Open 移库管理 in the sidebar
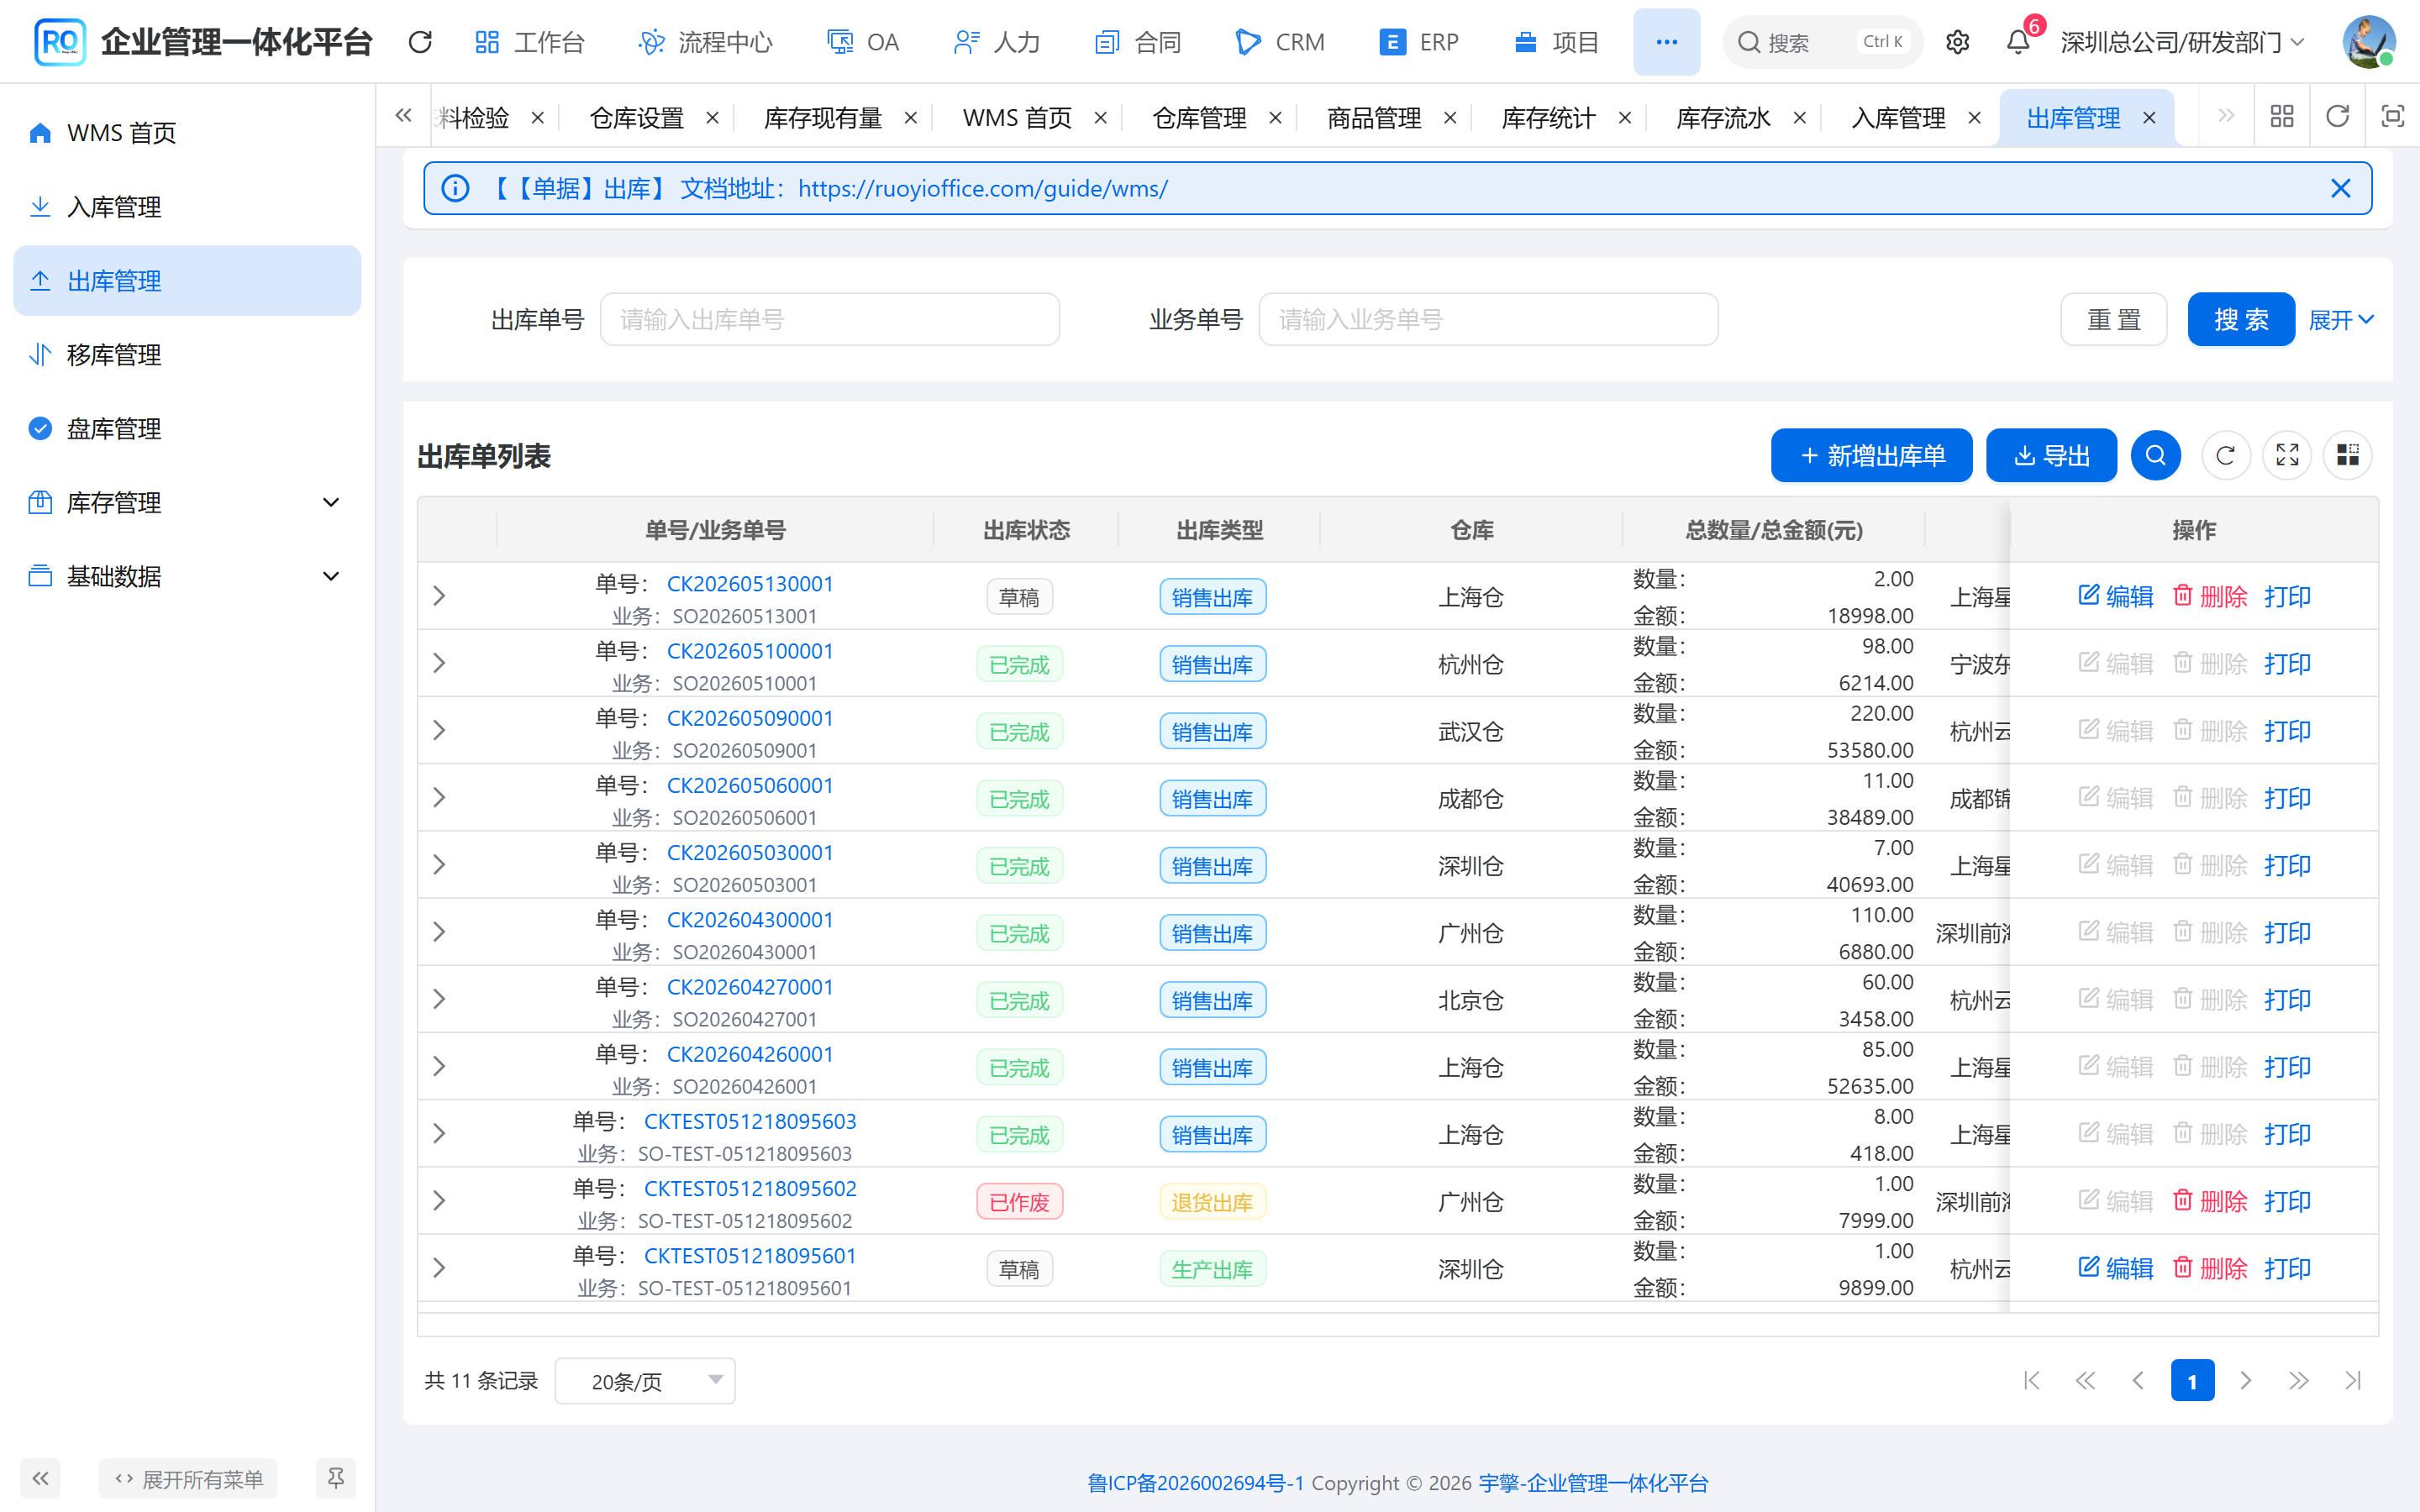Viewport: 2420px width, 1512px height. tap(187, 354)
